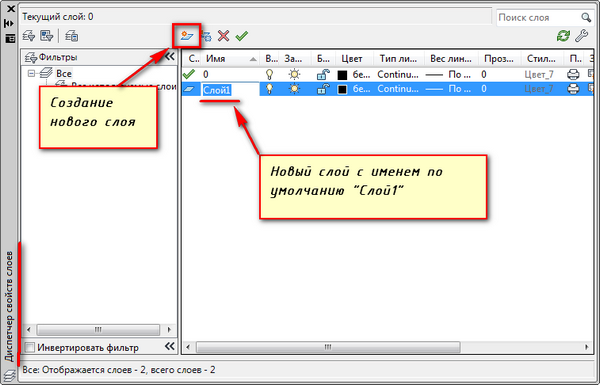Screen dimensions: 600x385
Task: Set current layer with green checkmark icon
Action: (x=242, y=36)
